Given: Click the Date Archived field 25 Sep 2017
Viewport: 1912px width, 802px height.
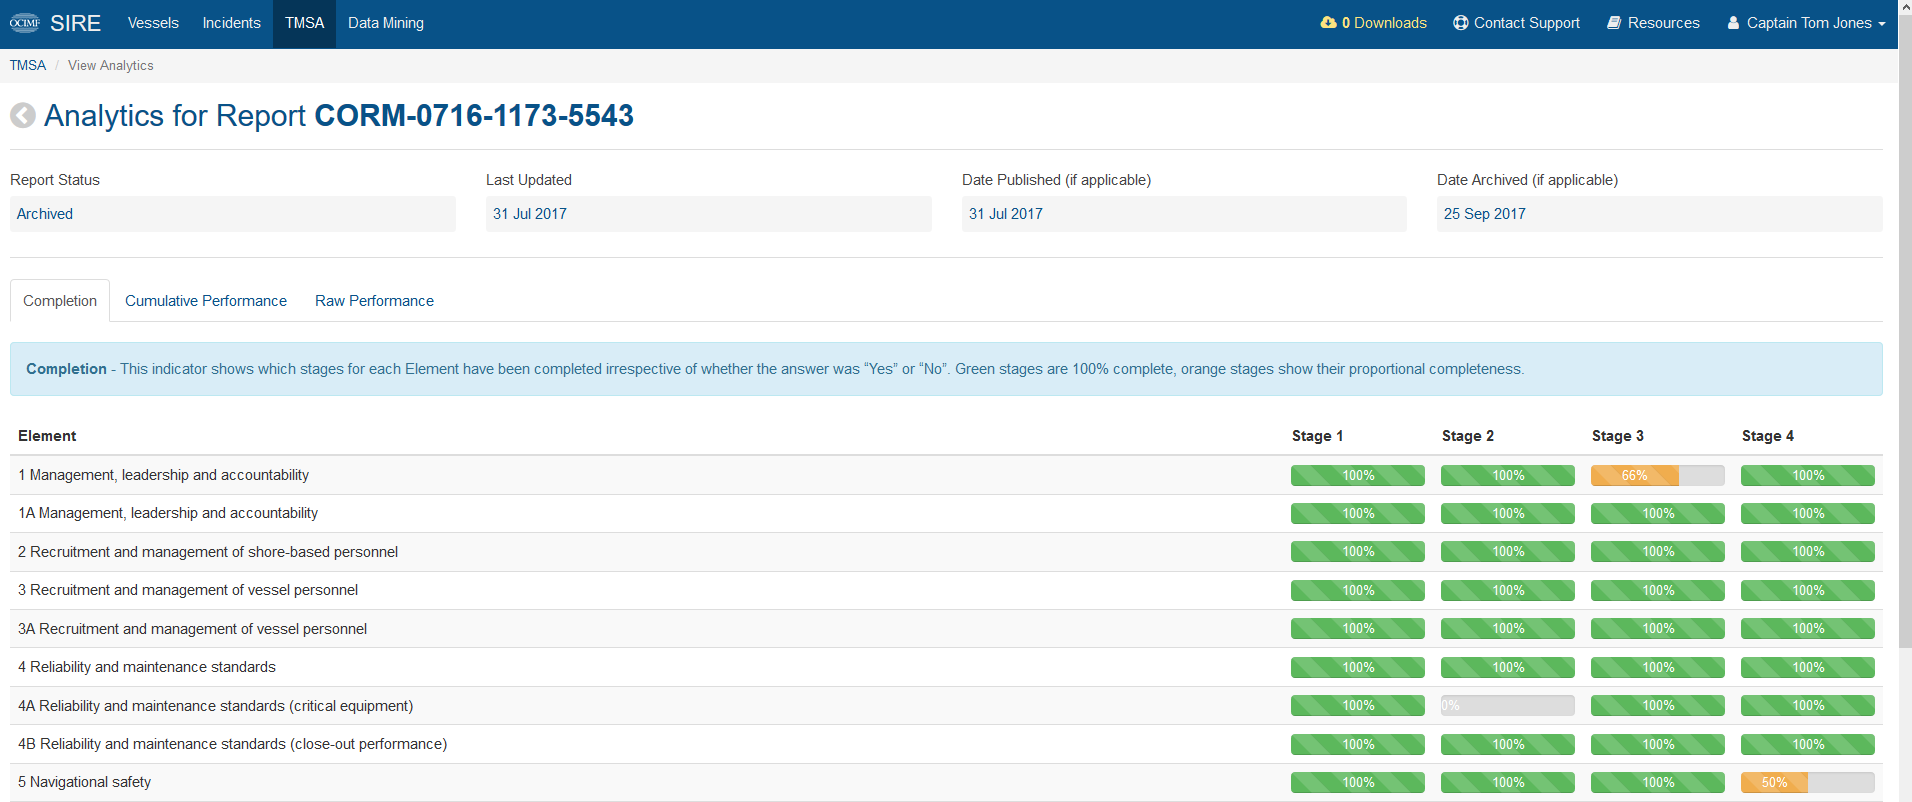Looking at the screenshot, I should coord(1660,214).
